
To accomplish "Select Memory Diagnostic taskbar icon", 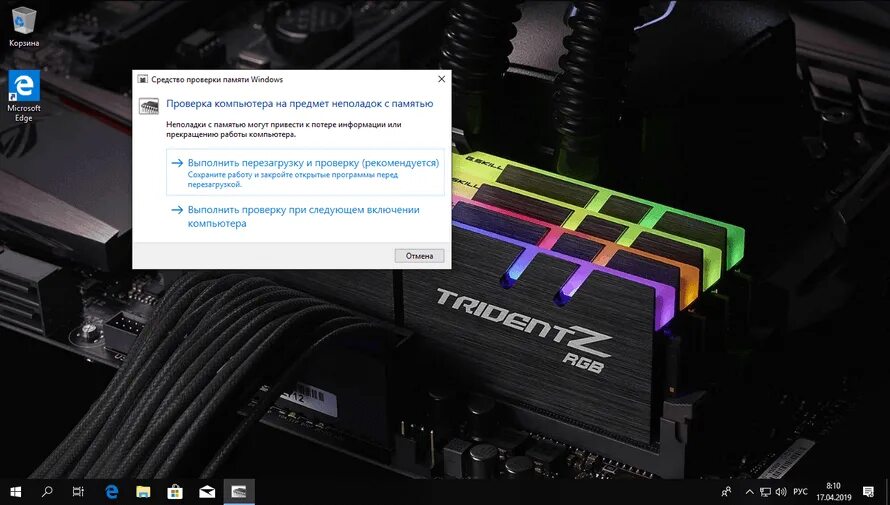I will [239, 491].
